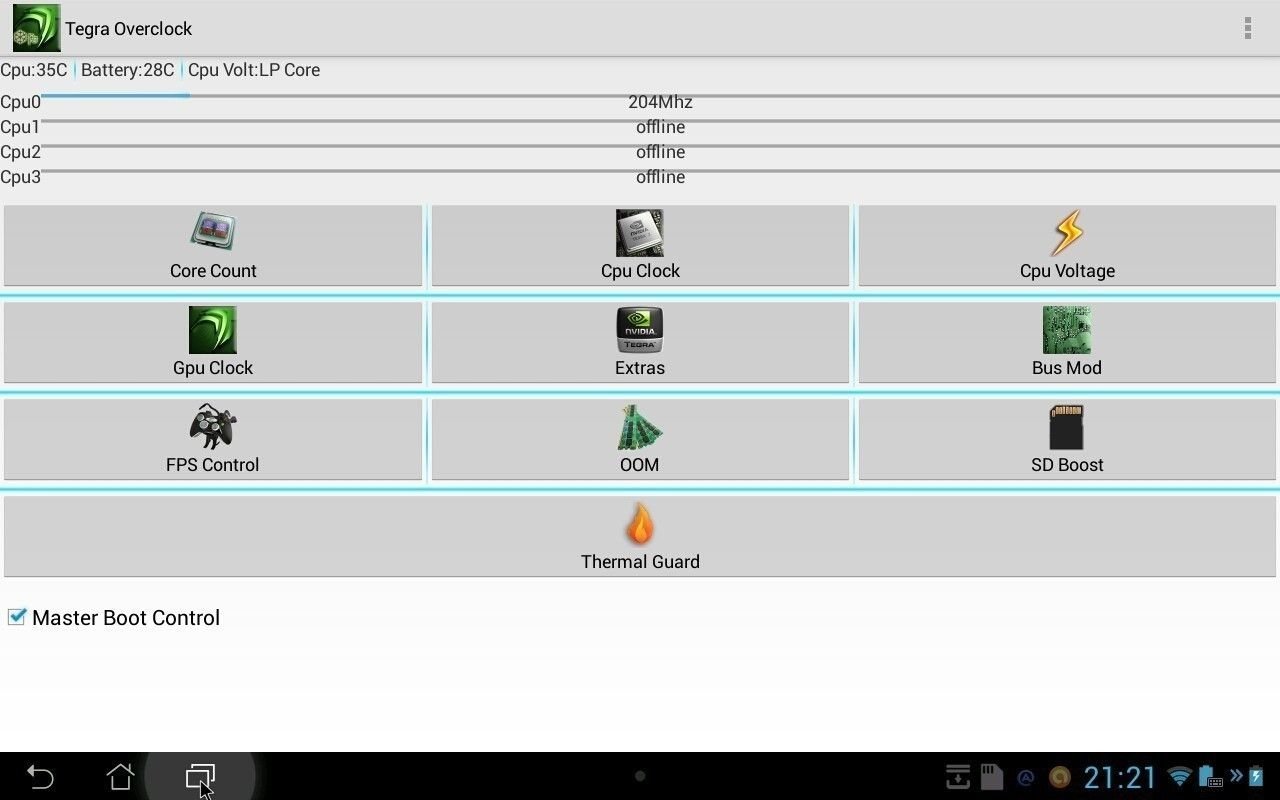This screenshot has height=800, width=1280.
Task: Open the Cpu Clock settings
Action: pyautogui.click(x=640, y=246)
